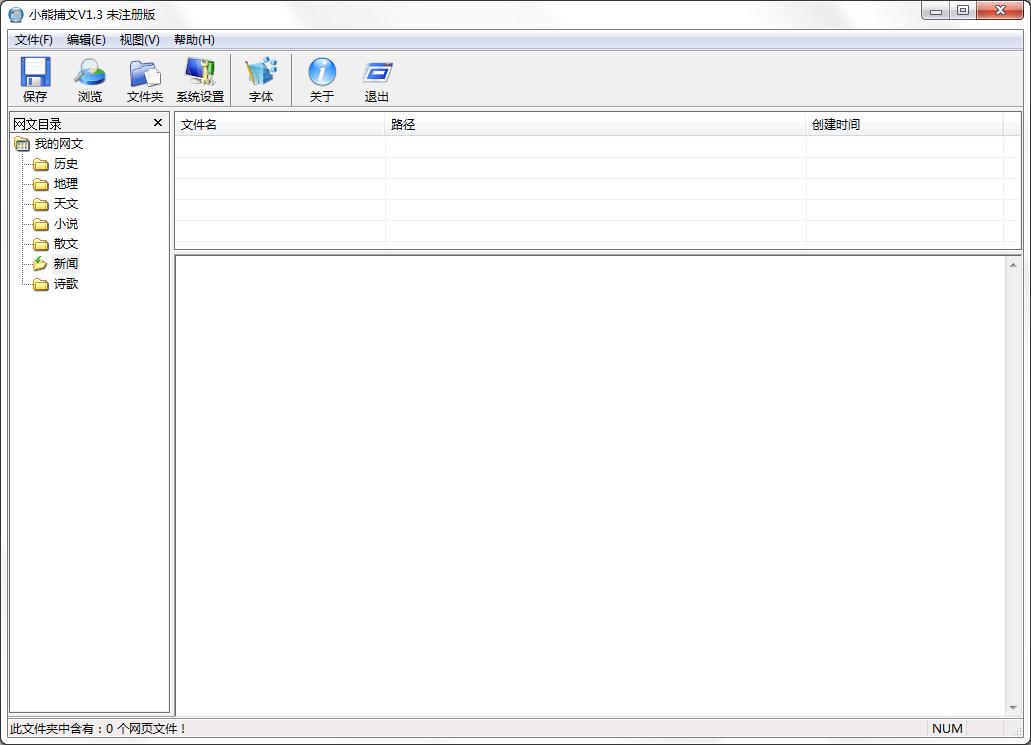
Task: Select the 诗歌 folder in tree
Action: (65, 284)
